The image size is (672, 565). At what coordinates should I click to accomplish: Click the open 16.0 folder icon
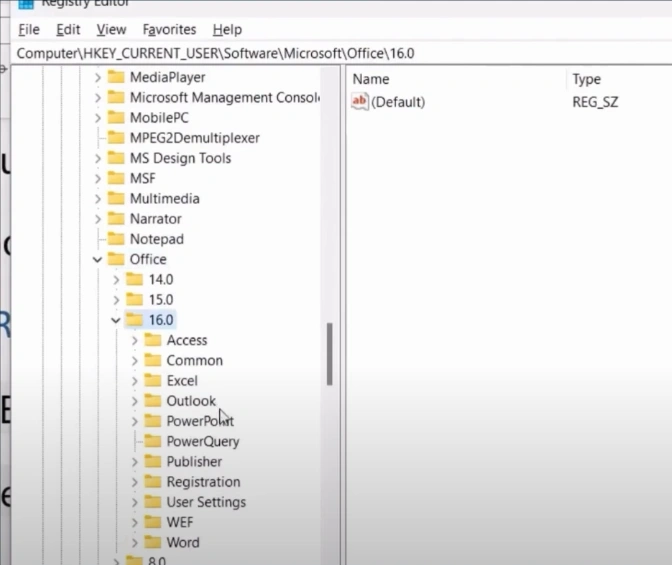[134, 320]
